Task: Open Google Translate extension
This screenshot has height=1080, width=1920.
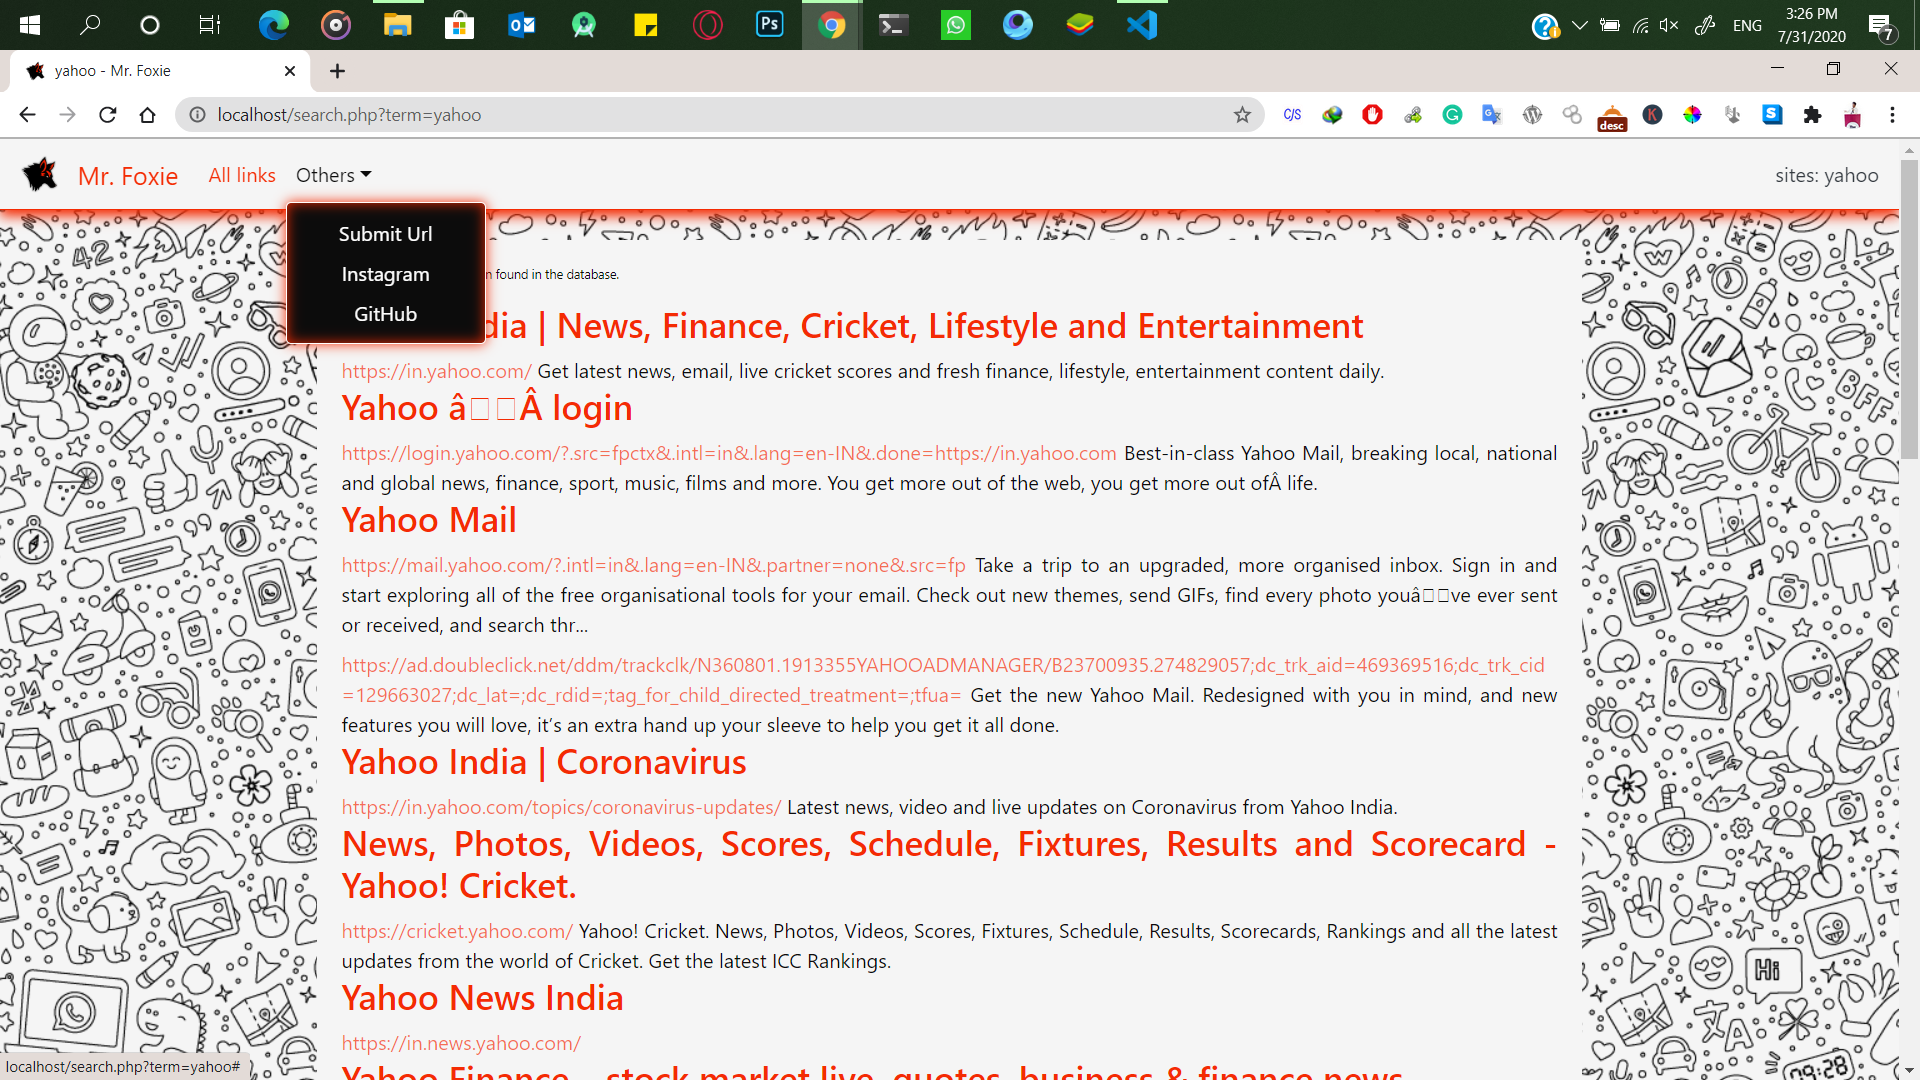Action: 1491,115
